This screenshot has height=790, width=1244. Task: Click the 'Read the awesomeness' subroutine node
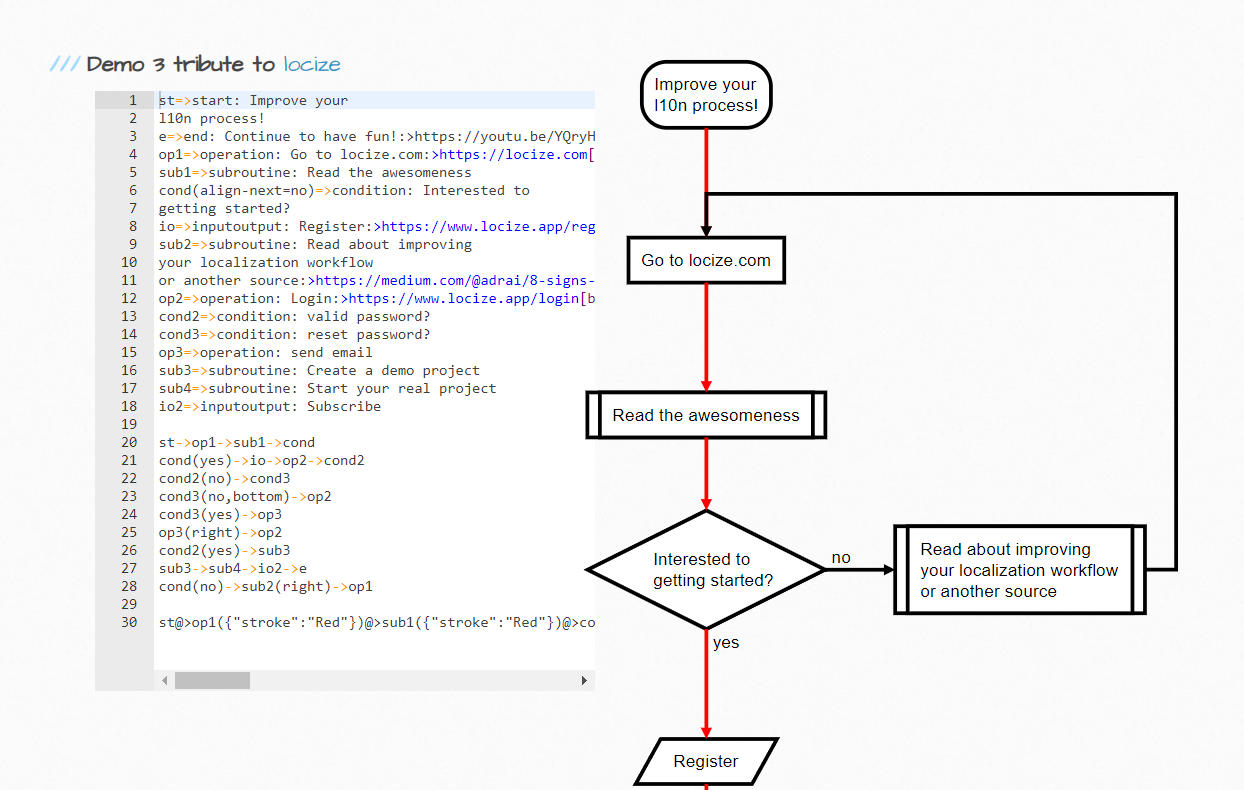pos(706,415)
